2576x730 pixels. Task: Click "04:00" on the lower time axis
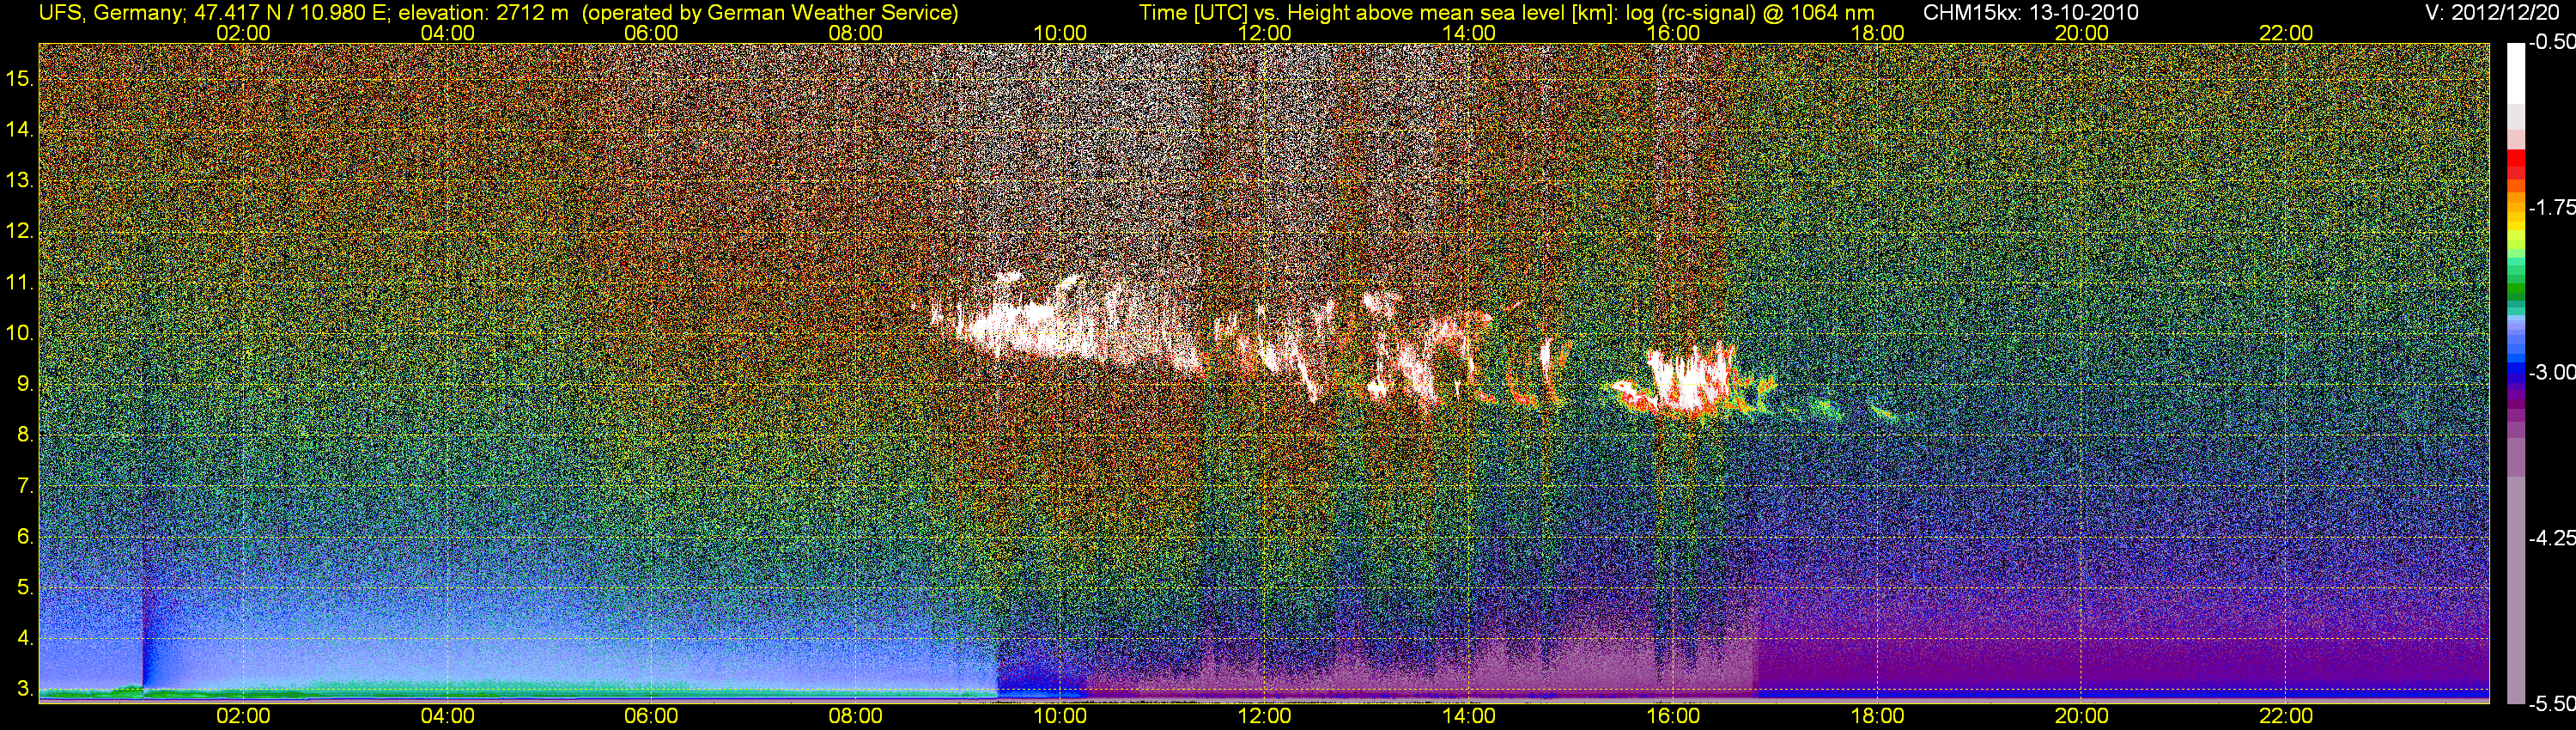(x=447, y=716)
